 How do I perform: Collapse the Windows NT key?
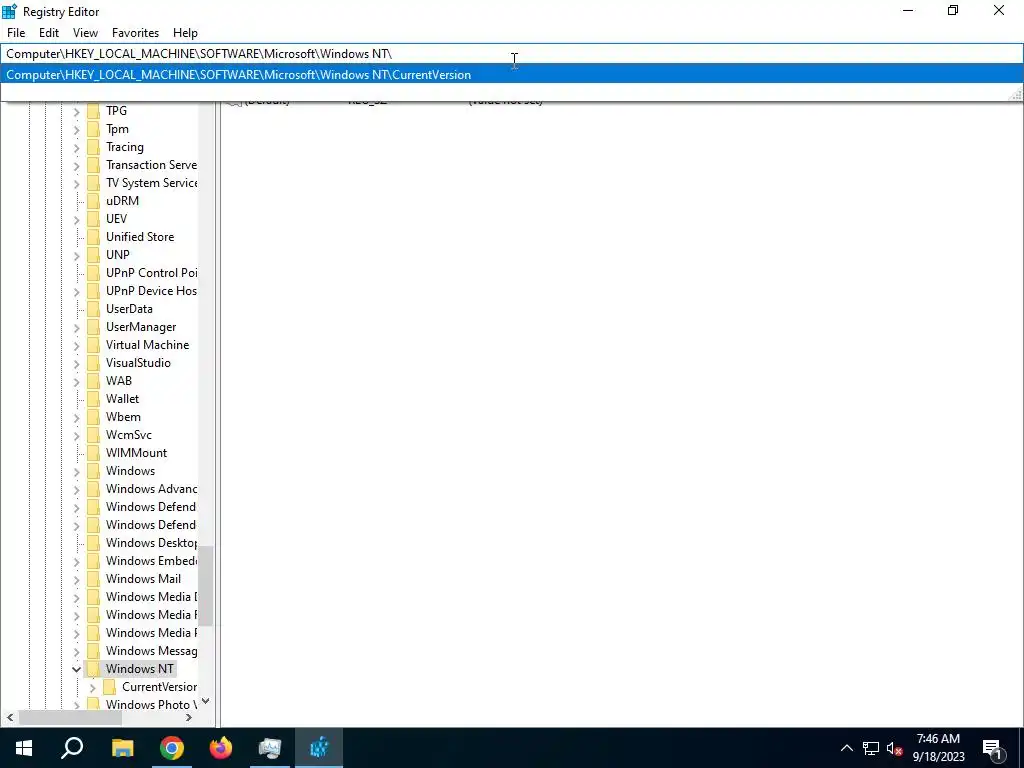(76, 669)
